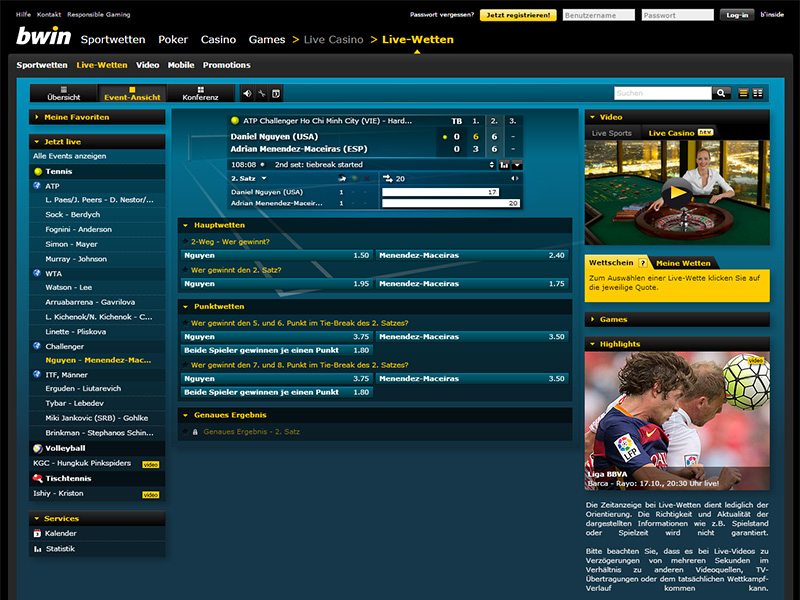Click the swap arrows icon next to 20
Image resolution: width=800 pixels, height=600 pixels.
388,179
